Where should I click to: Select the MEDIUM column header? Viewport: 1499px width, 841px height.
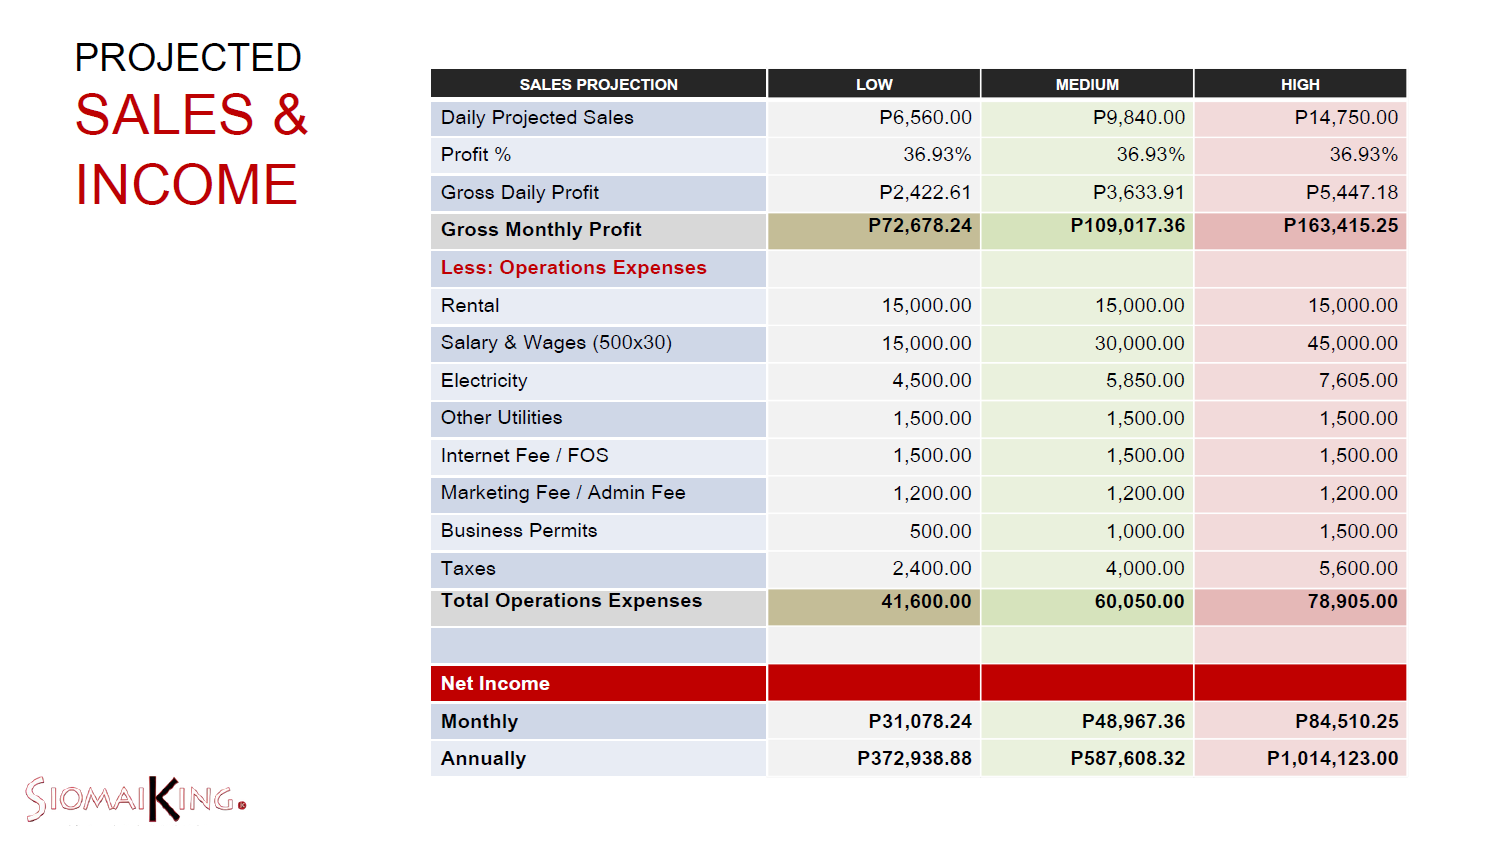tap(1087, 84)
